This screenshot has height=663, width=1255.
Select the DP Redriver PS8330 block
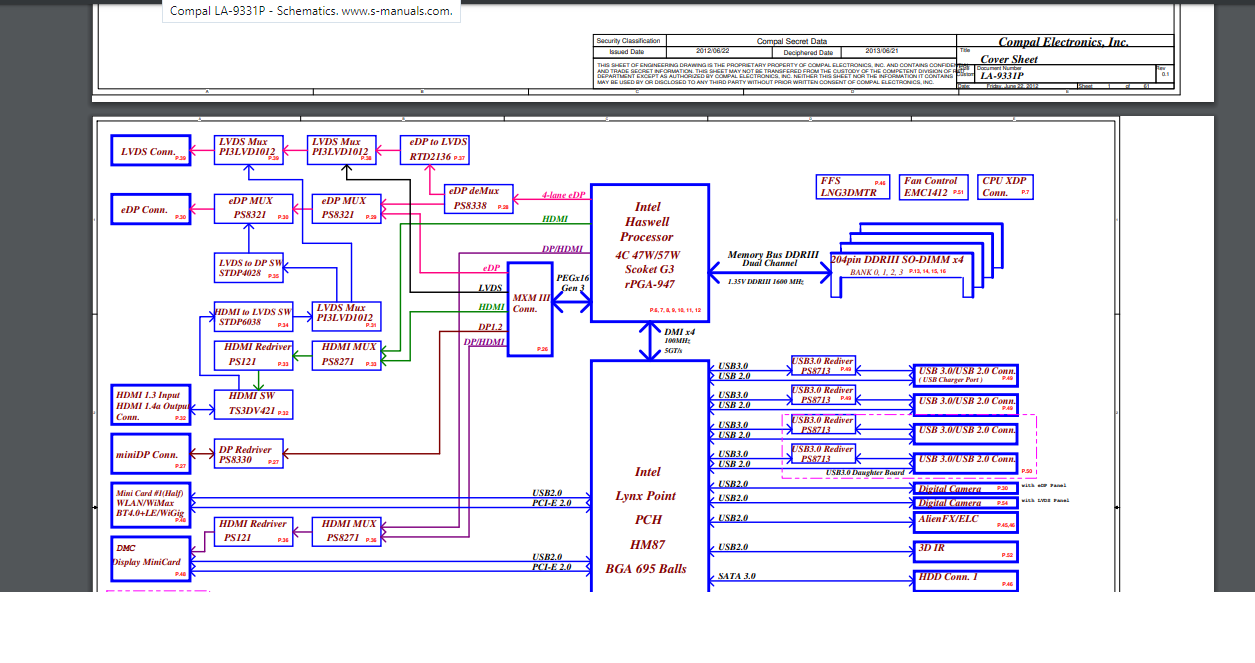250,454
